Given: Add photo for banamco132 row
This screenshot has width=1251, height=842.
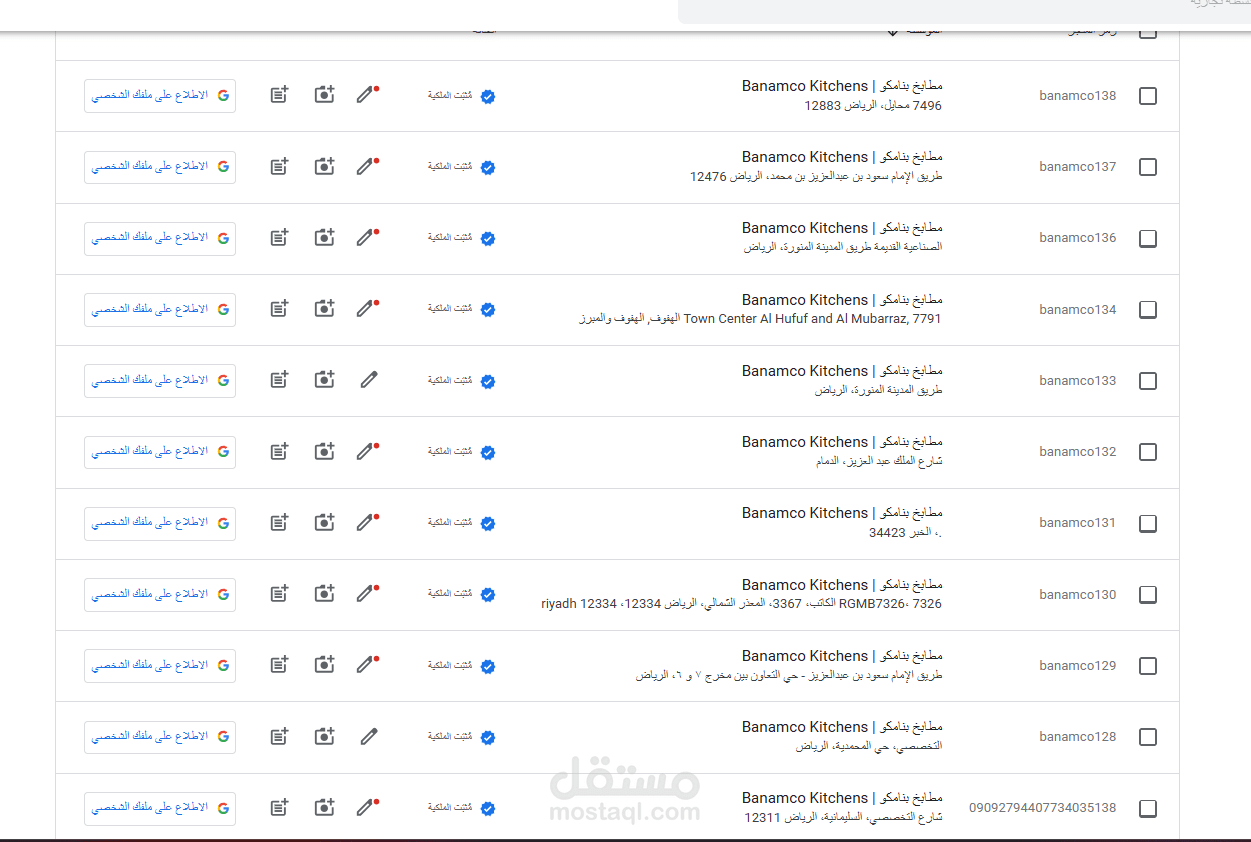Looking at the screenshot, I should 324,452.
